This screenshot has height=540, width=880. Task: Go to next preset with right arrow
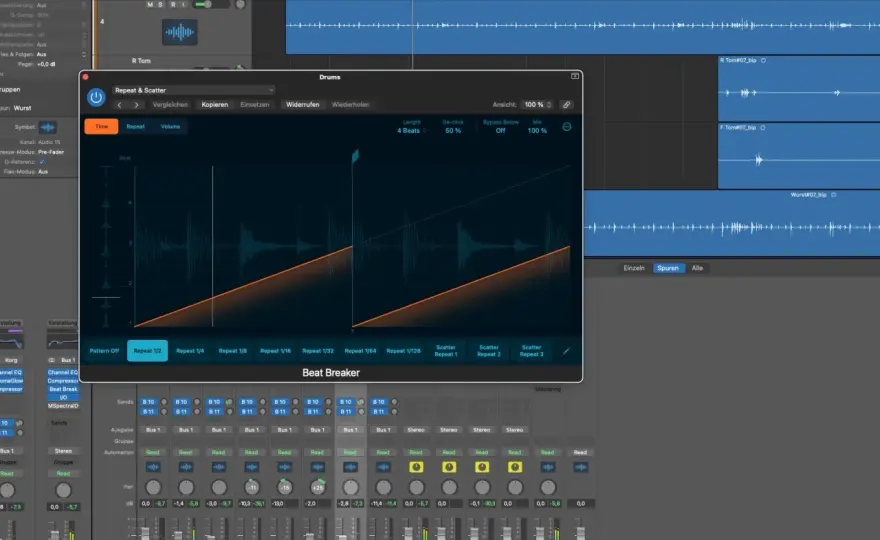coord(136,105)
